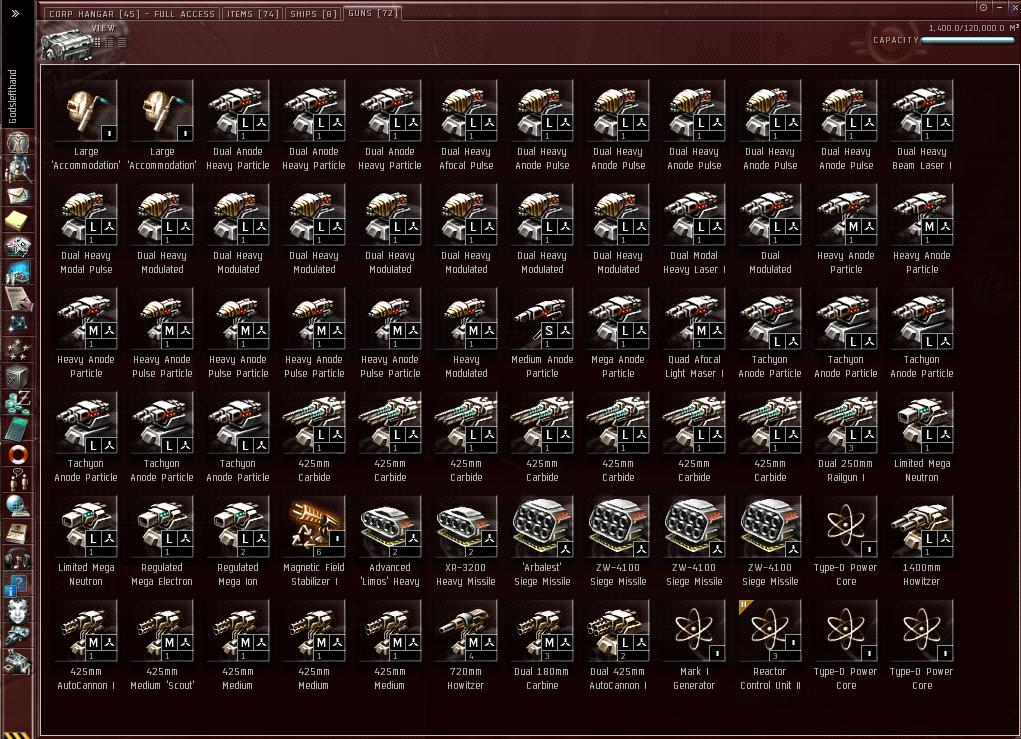The image size is (1021, 739).
Task: Select the Mega Anode Particle item
Action: (x=618, y=334)
